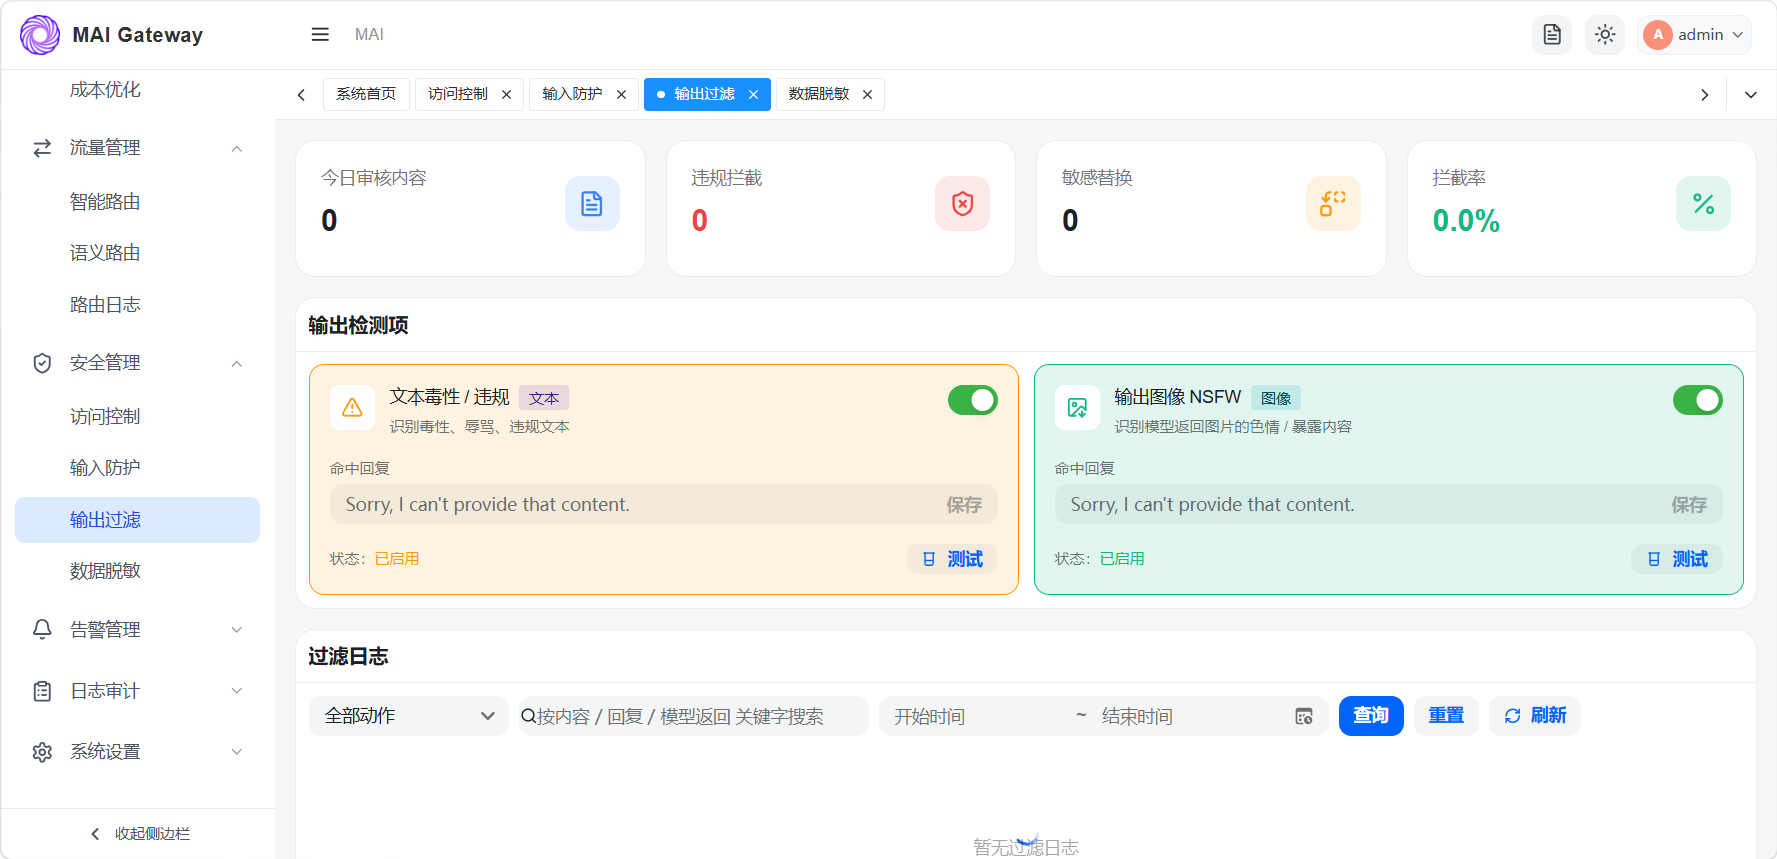Screen dimensions: 1777x859
Task: Click 查询 to search the logs
Action: (x=1371, y=716)
